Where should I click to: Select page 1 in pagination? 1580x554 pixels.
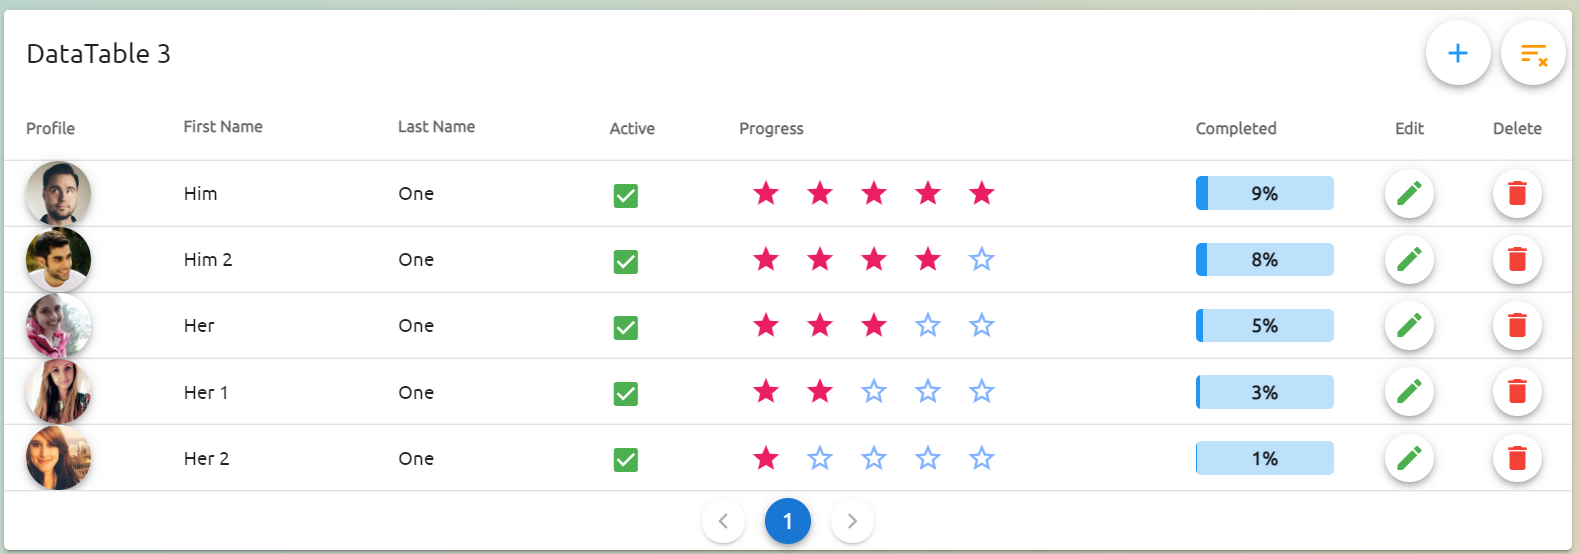pos(788,521)
